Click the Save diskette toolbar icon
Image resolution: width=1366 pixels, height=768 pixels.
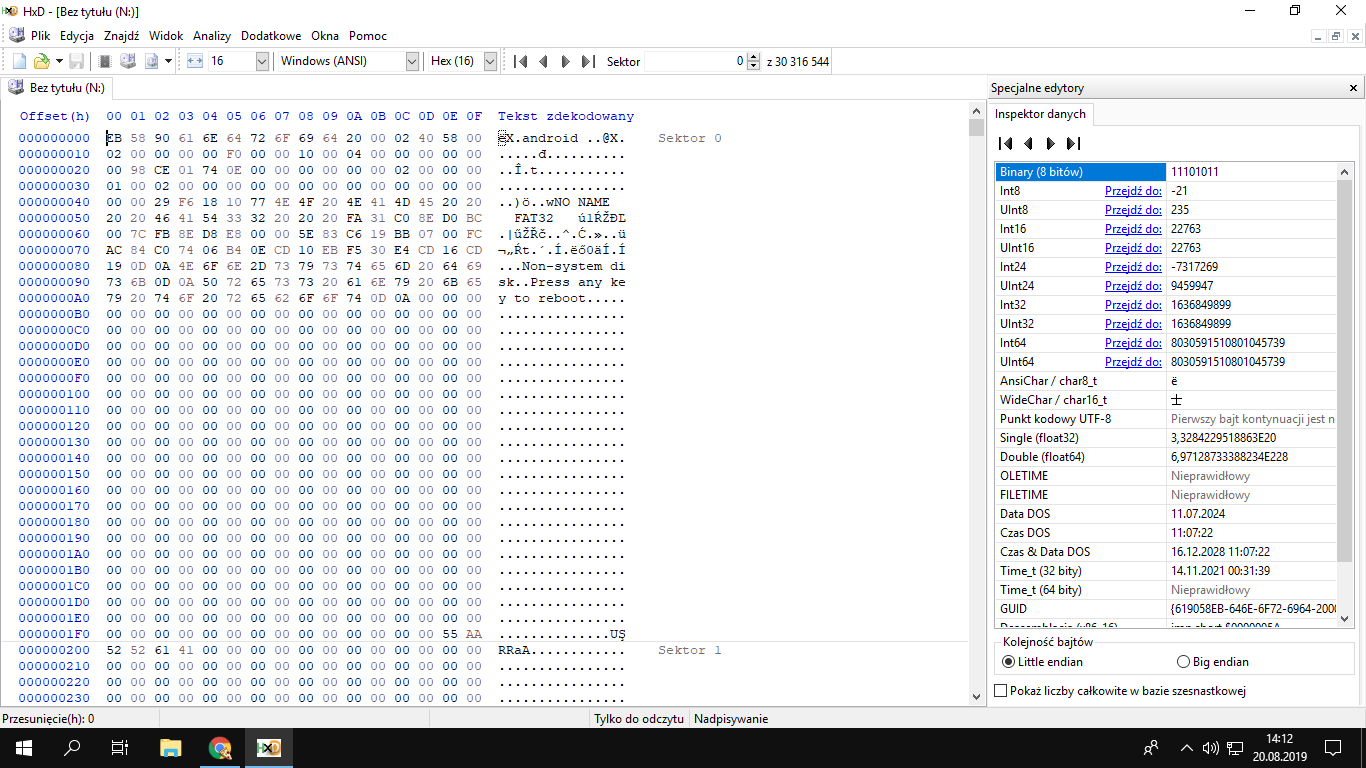(x=76, y=61)
